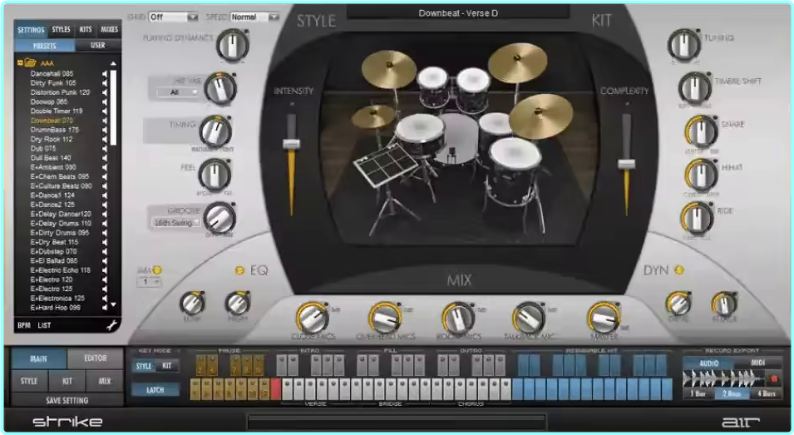Select the MAIN view tab
Viewport: 794px width, 435px height.
(x=38, y=359)
